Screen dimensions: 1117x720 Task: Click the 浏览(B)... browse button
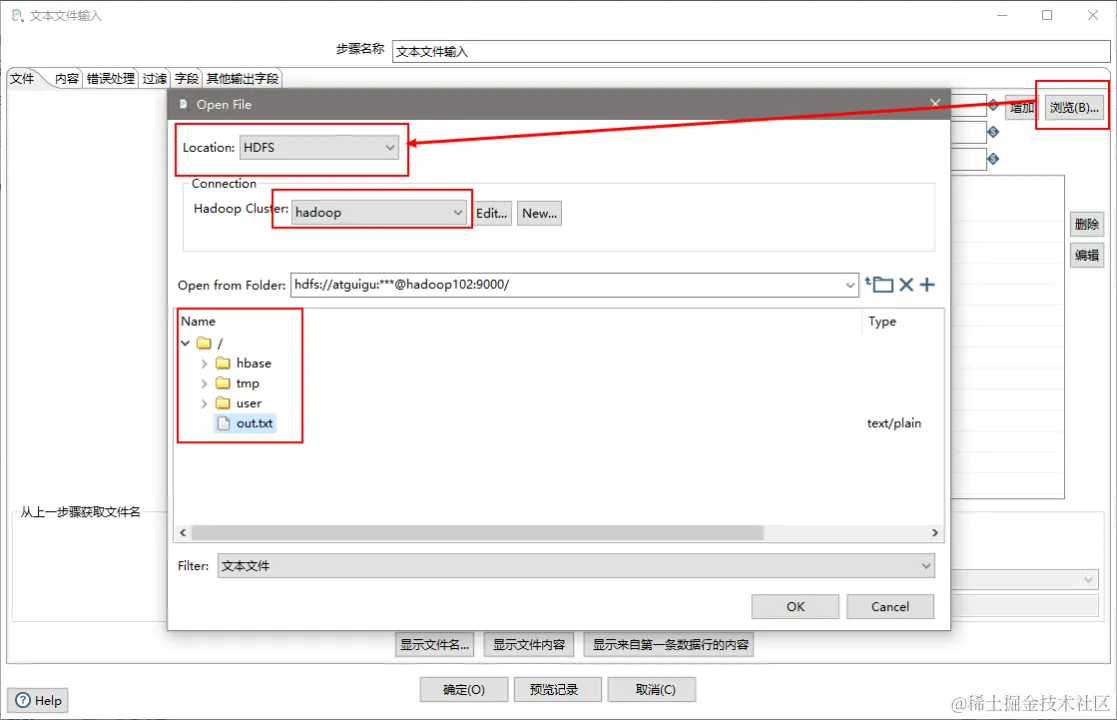[x=1074, y=108]
